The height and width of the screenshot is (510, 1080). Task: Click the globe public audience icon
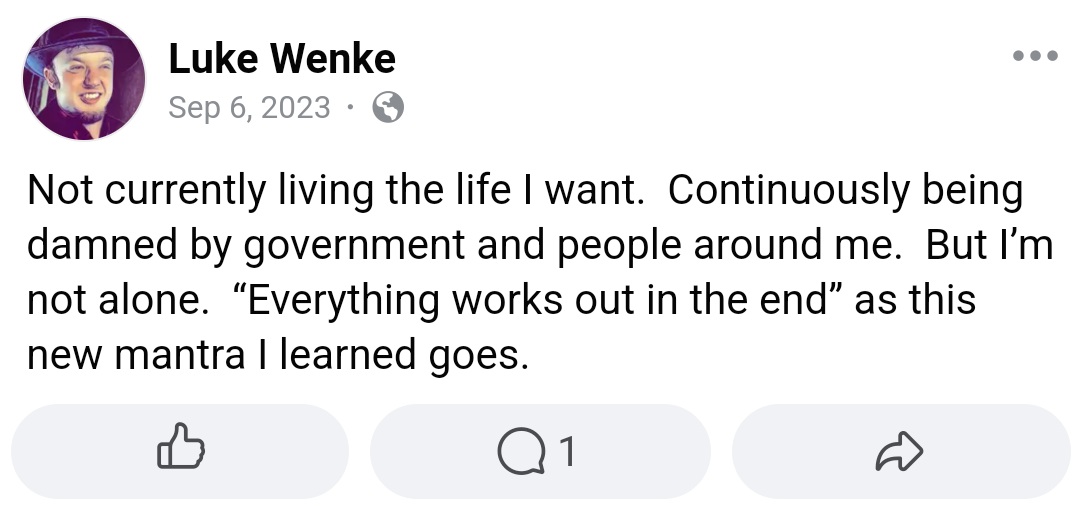(x=388, y=107)
